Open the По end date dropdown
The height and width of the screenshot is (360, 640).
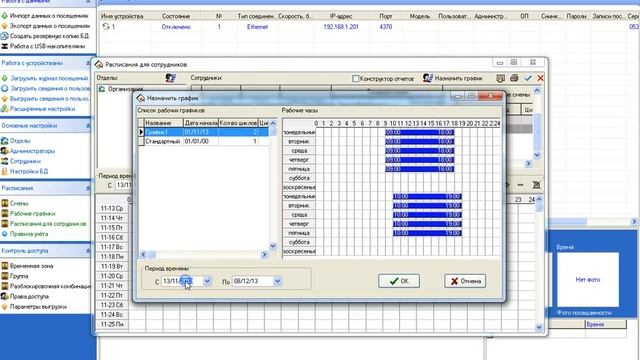pyautogui.click(x=278, y=281)
